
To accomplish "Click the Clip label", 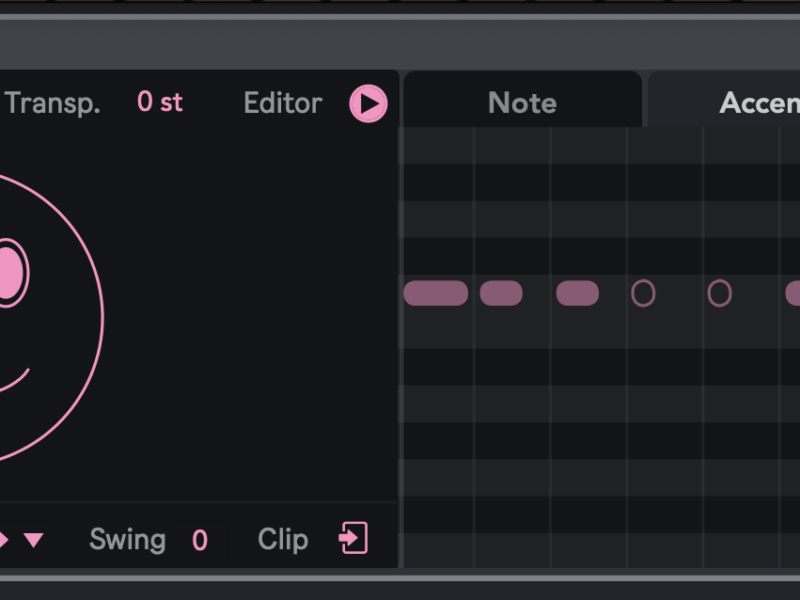I will click(282, 539).
